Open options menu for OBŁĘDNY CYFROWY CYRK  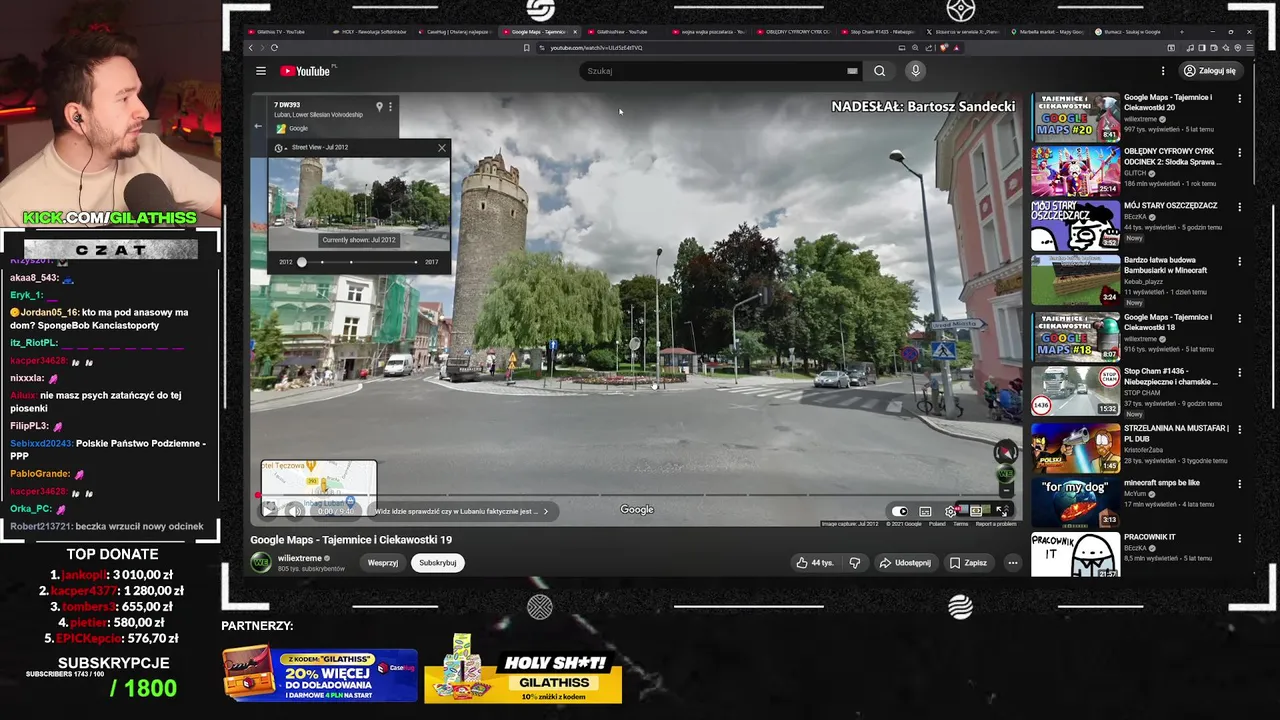tap(1239, 153)
